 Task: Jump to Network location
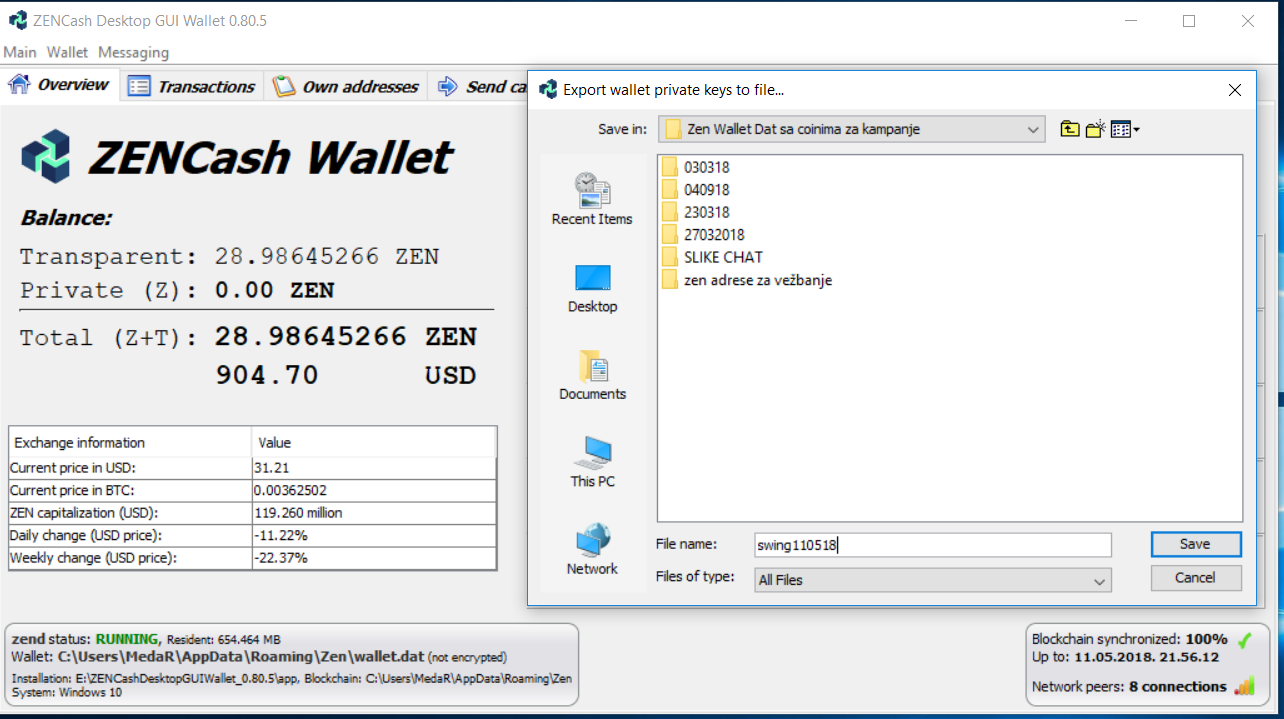592,549
